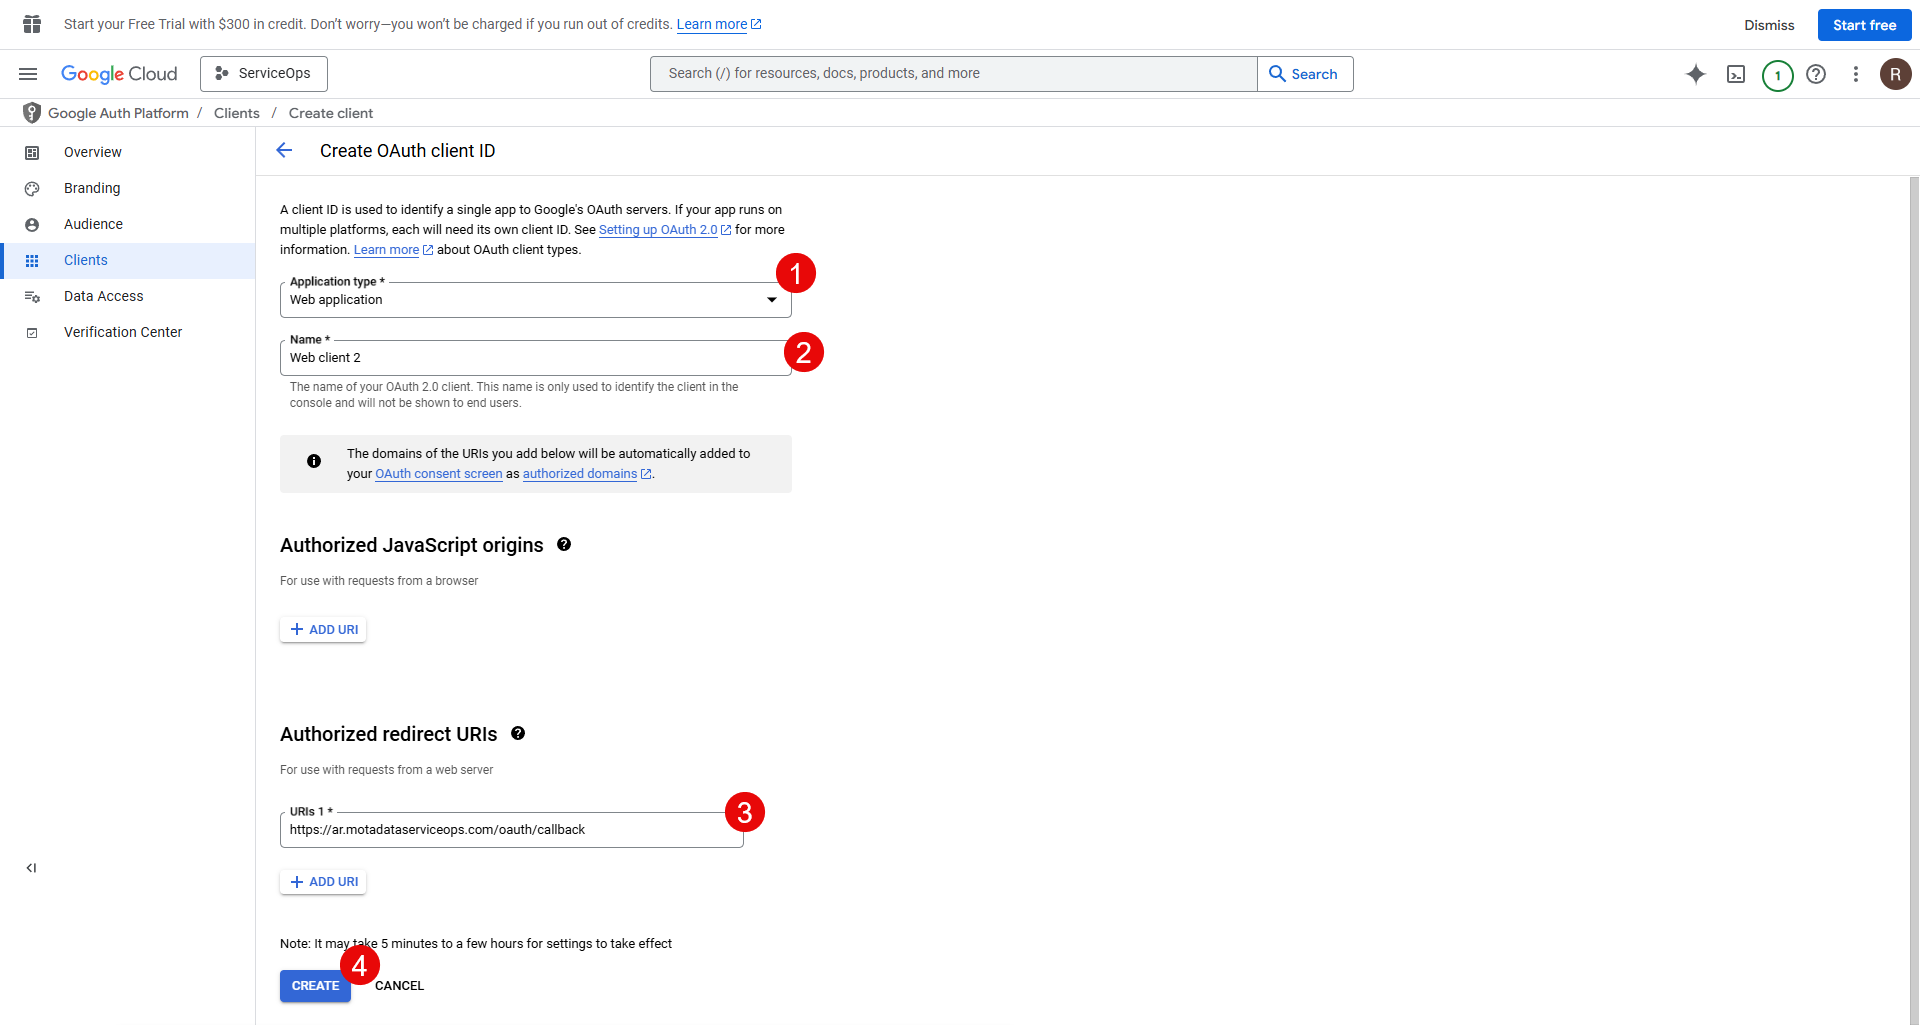Activate Cloud Shell terminal icon

pyautogui.click(x=1736, y=74)
